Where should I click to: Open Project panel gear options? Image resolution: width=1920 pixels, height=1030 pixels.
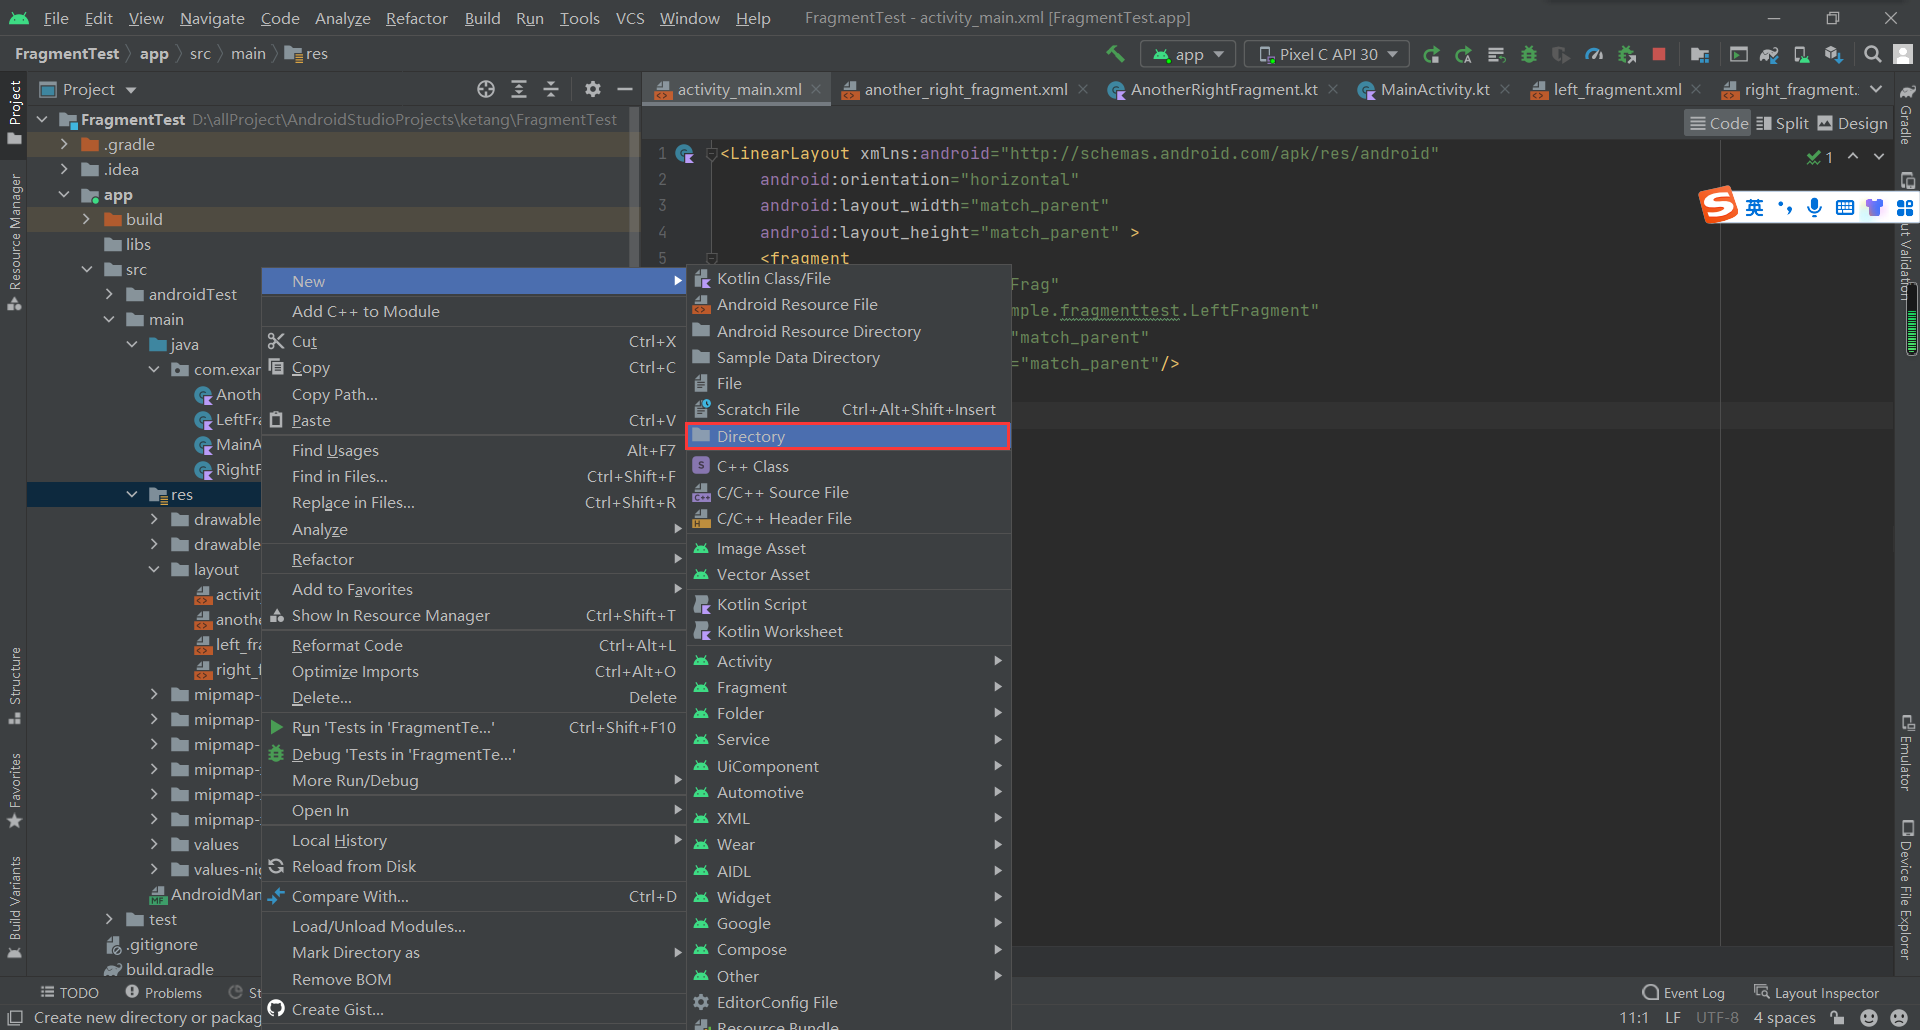coord(592,89)
